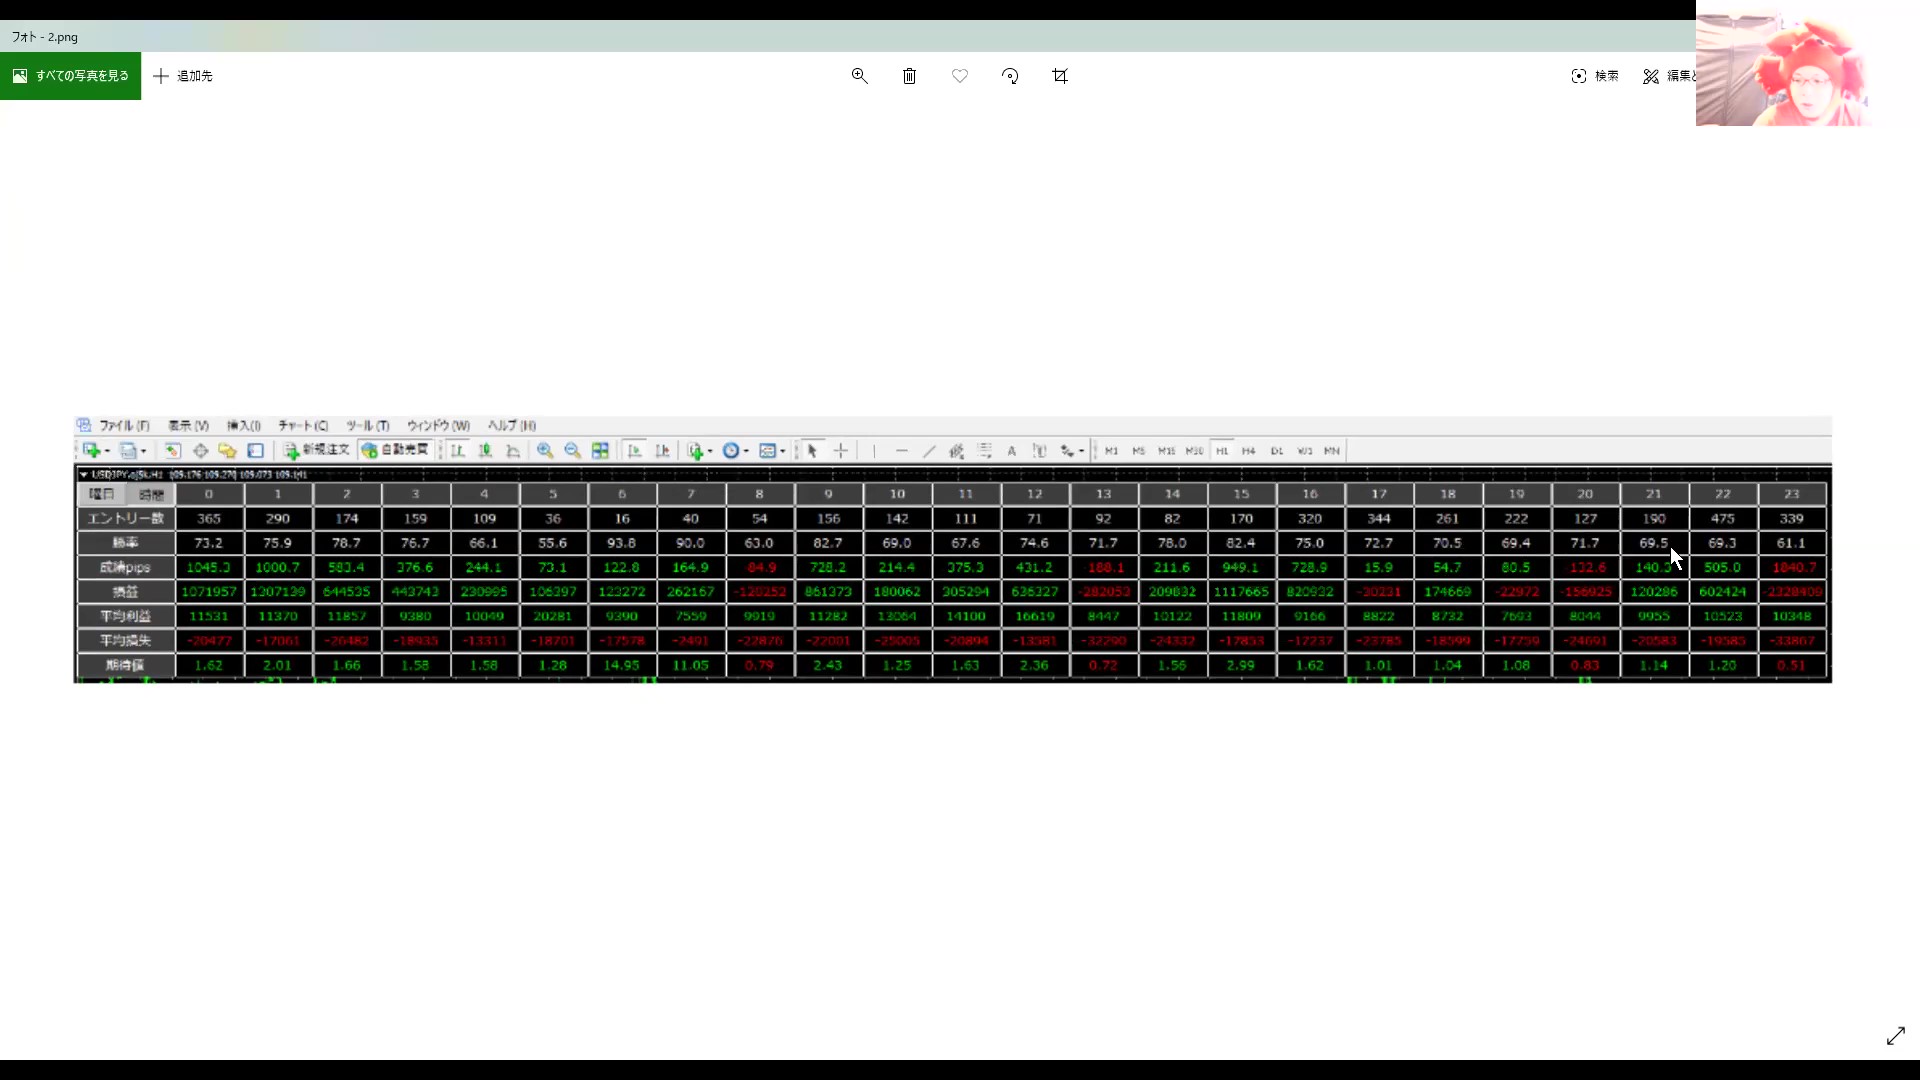
Task: Click the 新規注文 new order button
Action: (316, 450)
